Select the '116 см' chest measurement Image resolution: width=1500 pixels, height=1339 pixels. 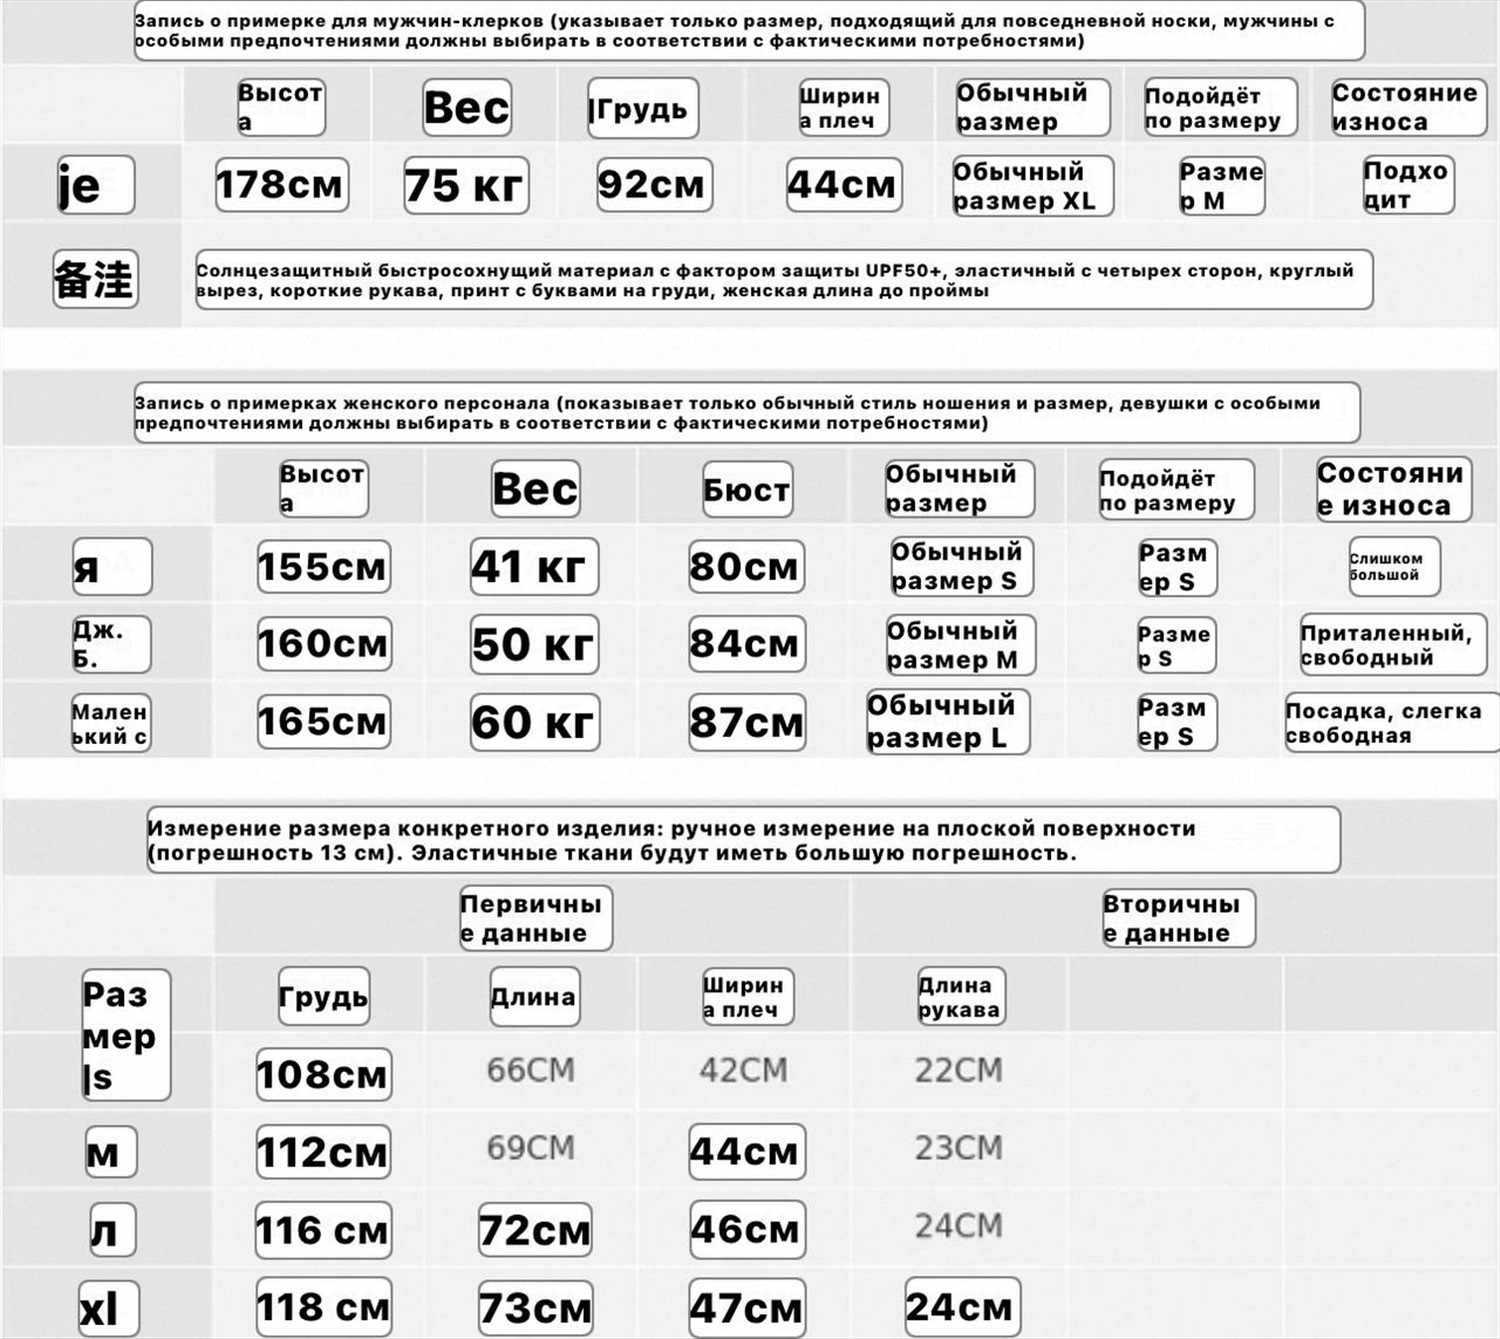pyautogui.click(x=323, y=1230)
